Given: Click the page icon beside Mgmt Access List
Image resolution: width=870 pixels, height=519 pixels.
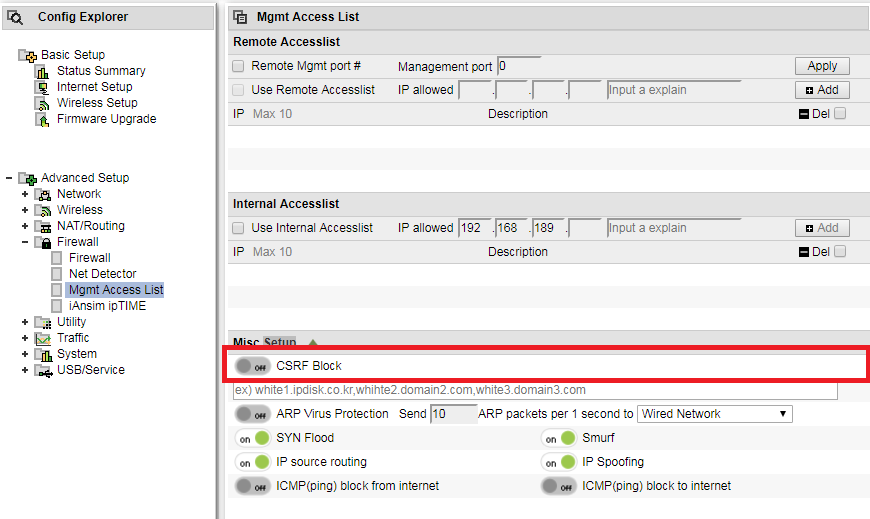Looking at the screenshot, I should [x=56, y=290].
